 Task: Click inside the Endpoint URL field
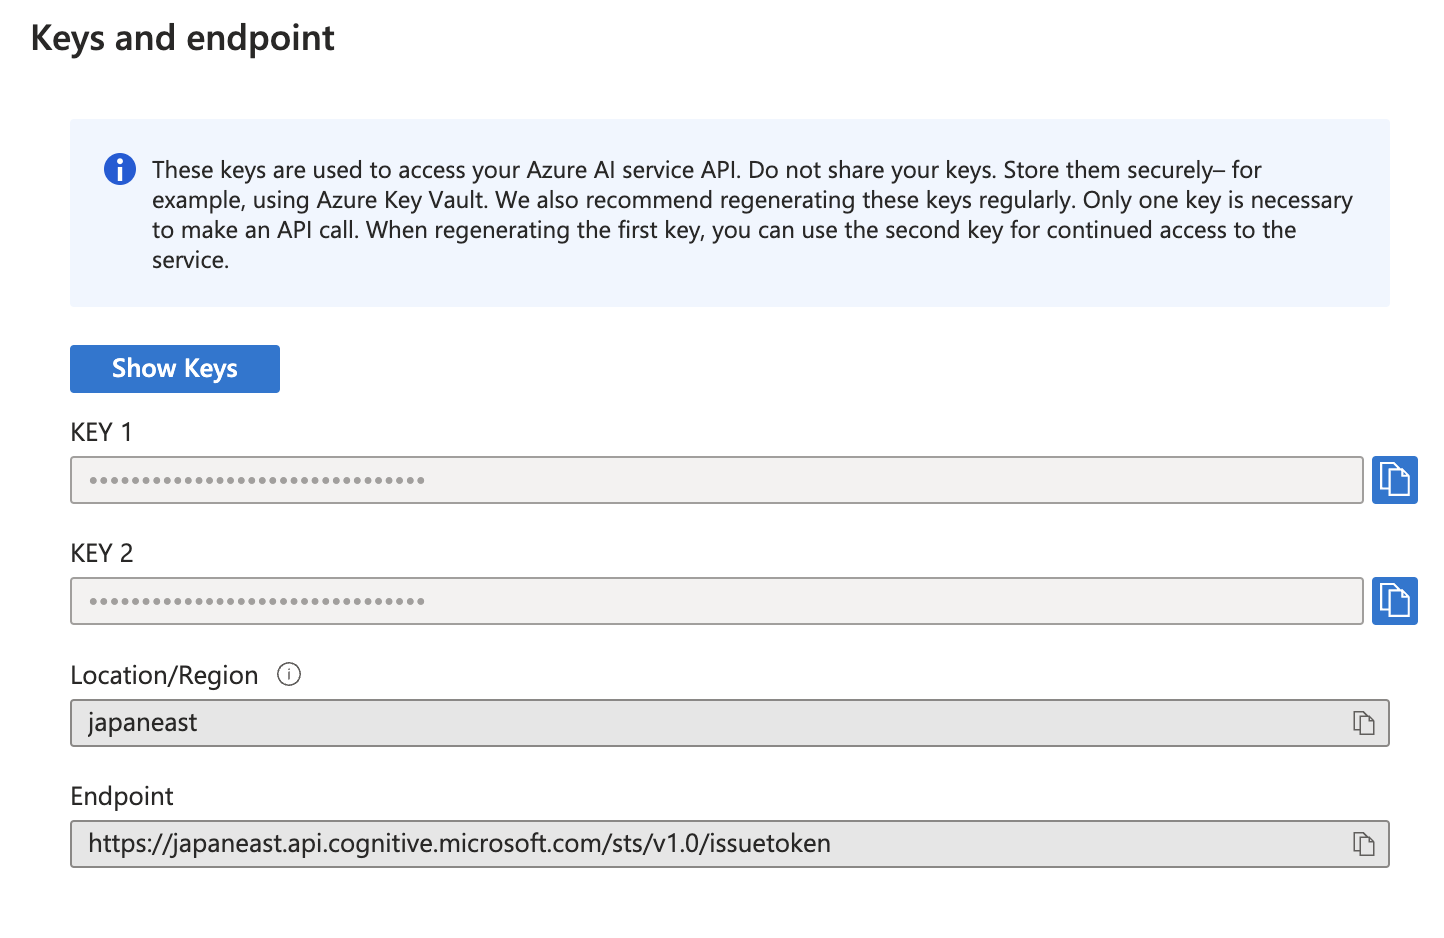700,843
